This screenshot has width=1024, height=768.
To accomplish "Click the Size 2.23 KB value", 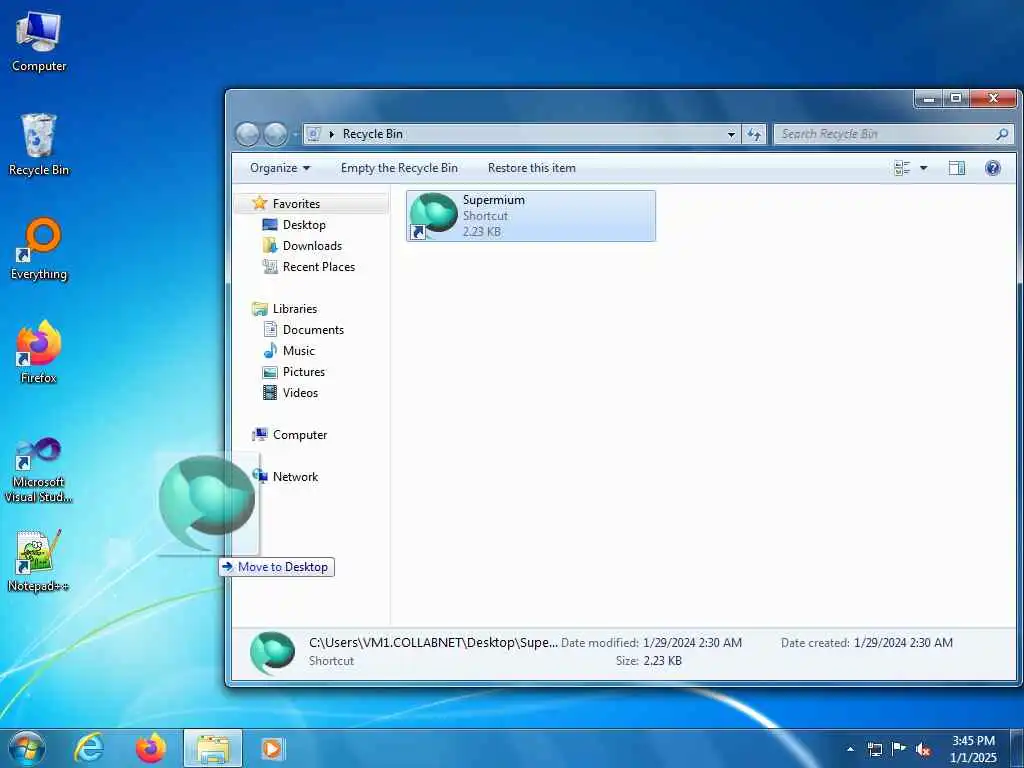I will point(662,661).
